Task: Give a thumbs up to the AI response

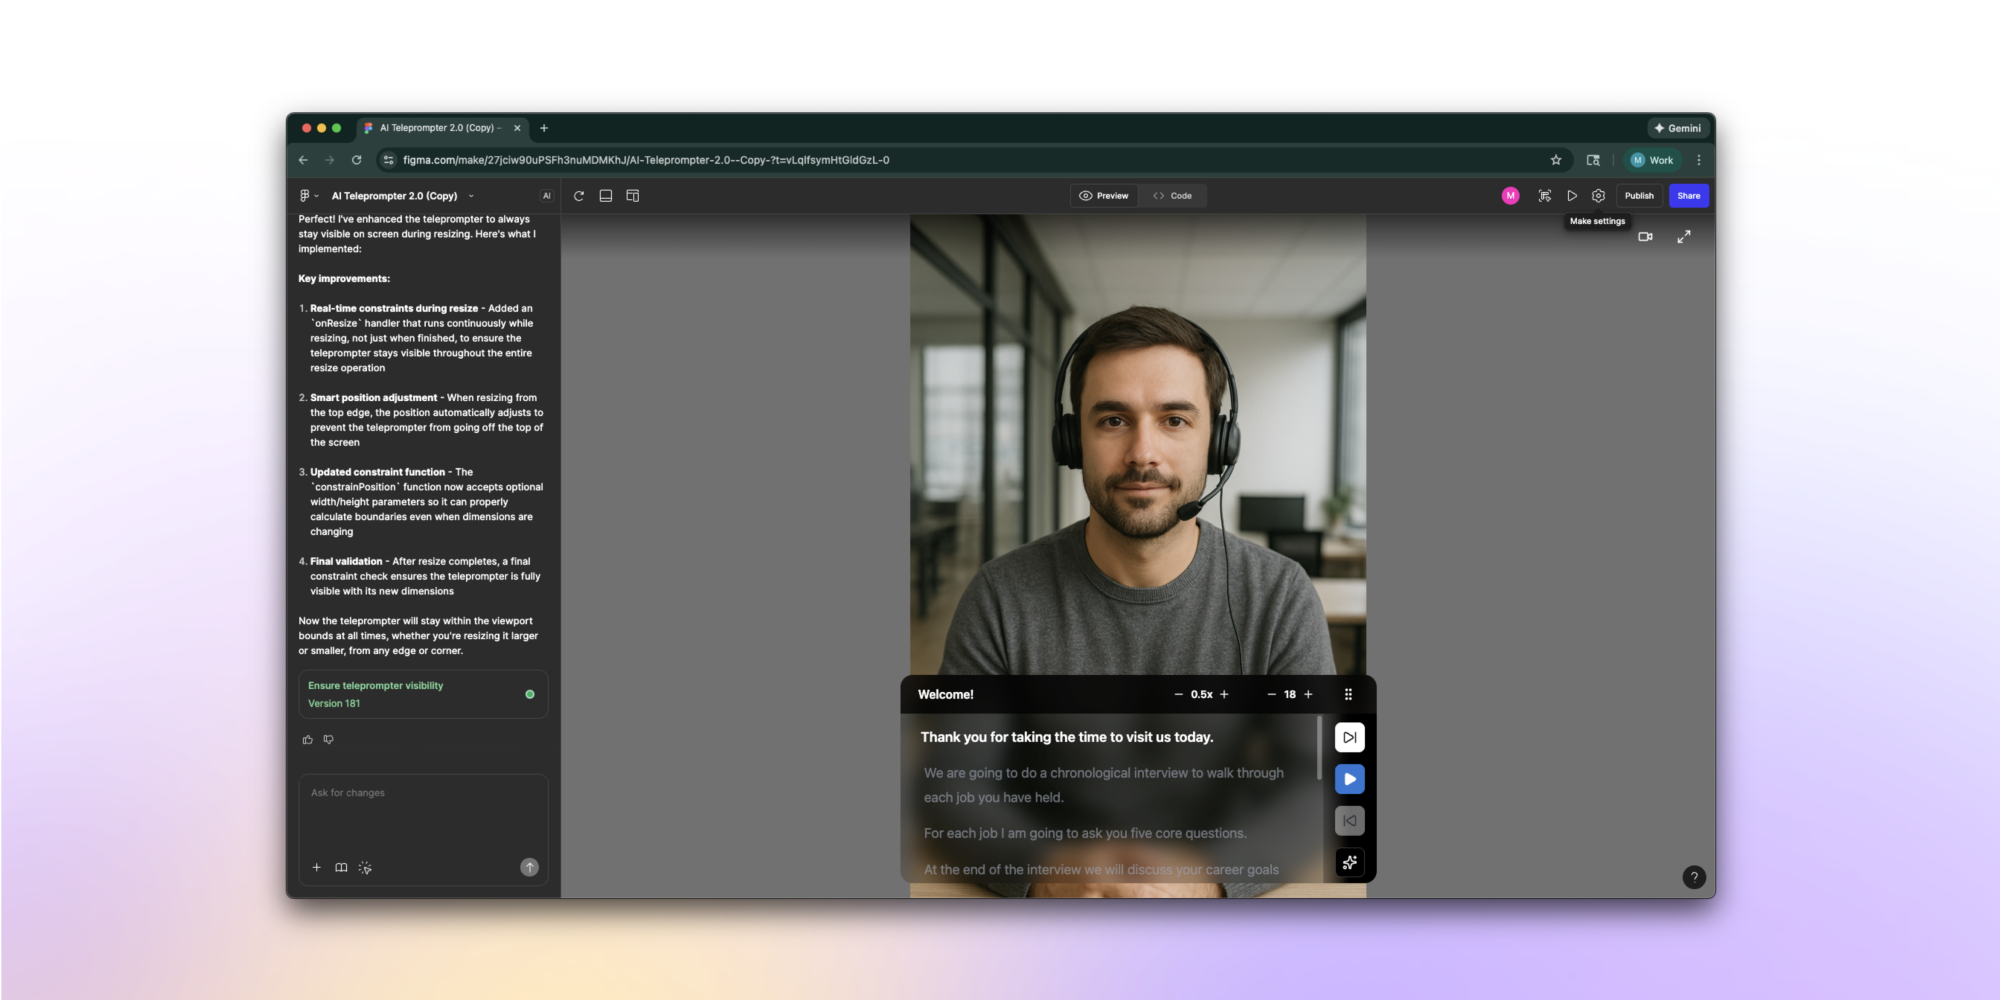Action: [x=308, y=739]
